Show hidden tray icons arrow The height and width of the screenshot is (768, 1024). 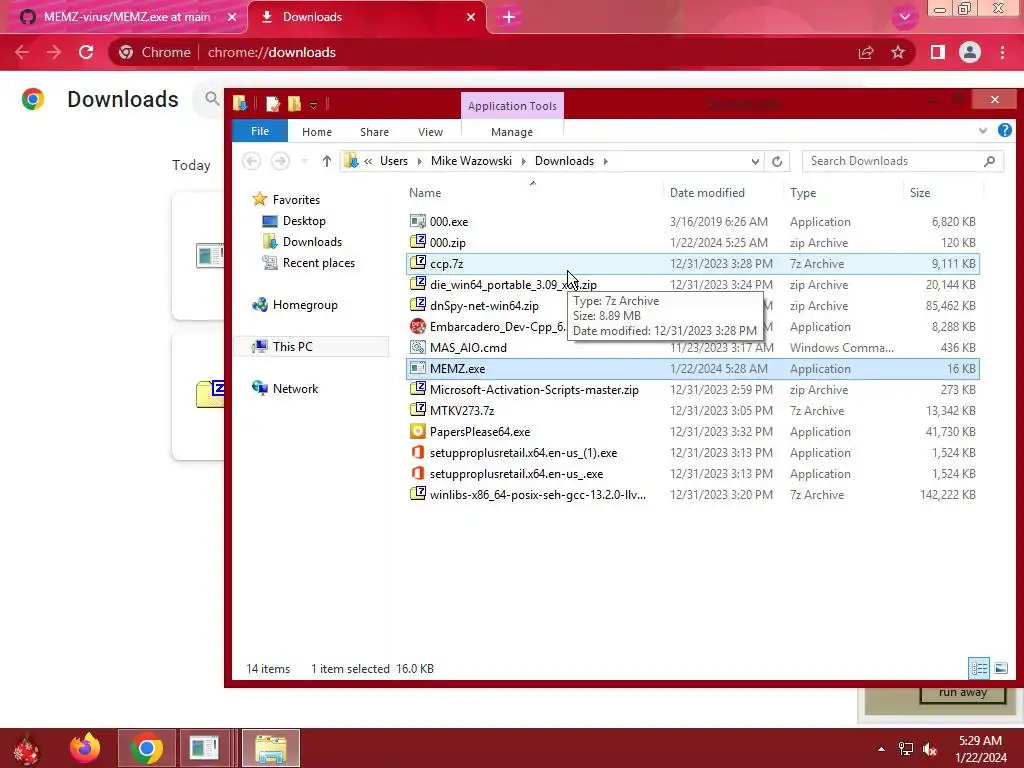click(x=881, y=749)
